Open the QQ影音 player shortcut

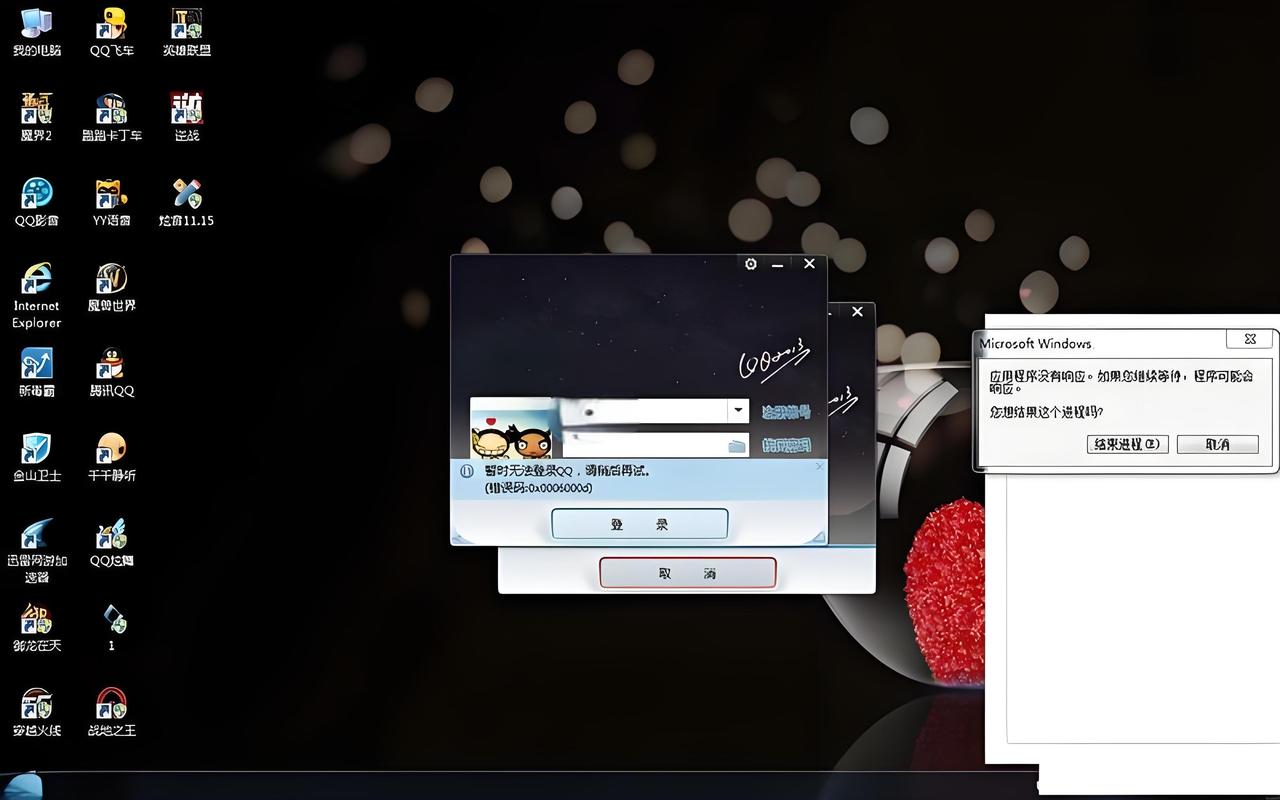(x=37, y=198)
